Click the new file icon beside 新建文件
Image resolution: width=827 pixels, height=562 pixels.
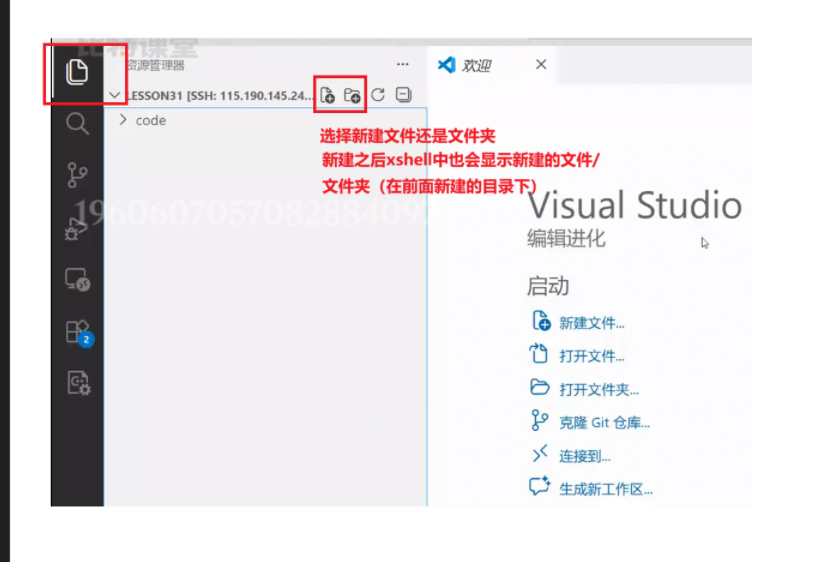(x=541, y=321)
